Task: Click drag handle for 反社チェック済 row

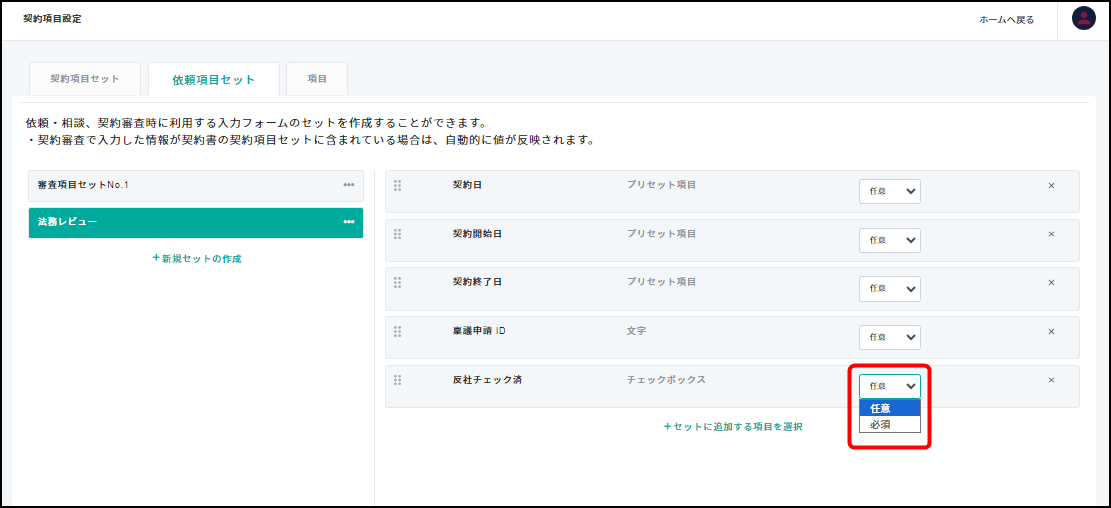Action: tap(397, 380)
